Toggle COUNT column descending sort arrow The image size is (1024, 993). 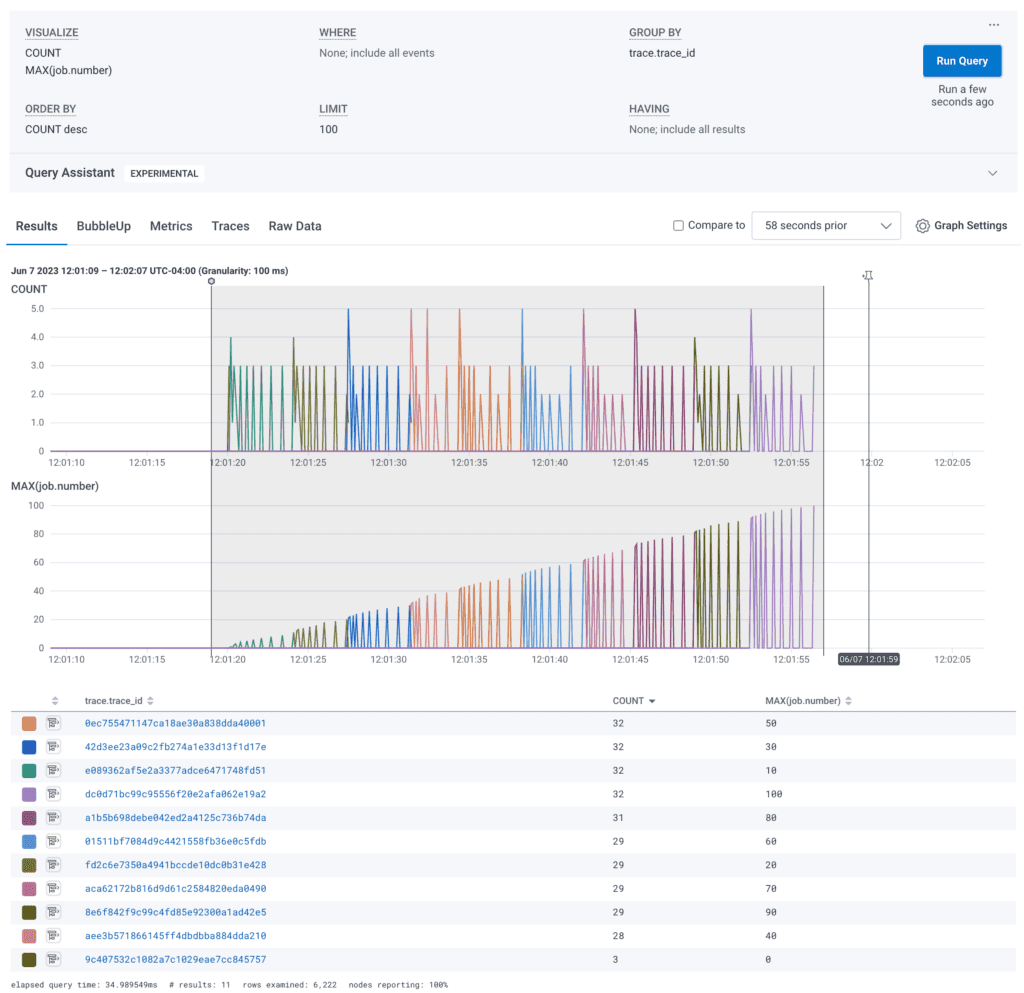[x=652, y=701]
